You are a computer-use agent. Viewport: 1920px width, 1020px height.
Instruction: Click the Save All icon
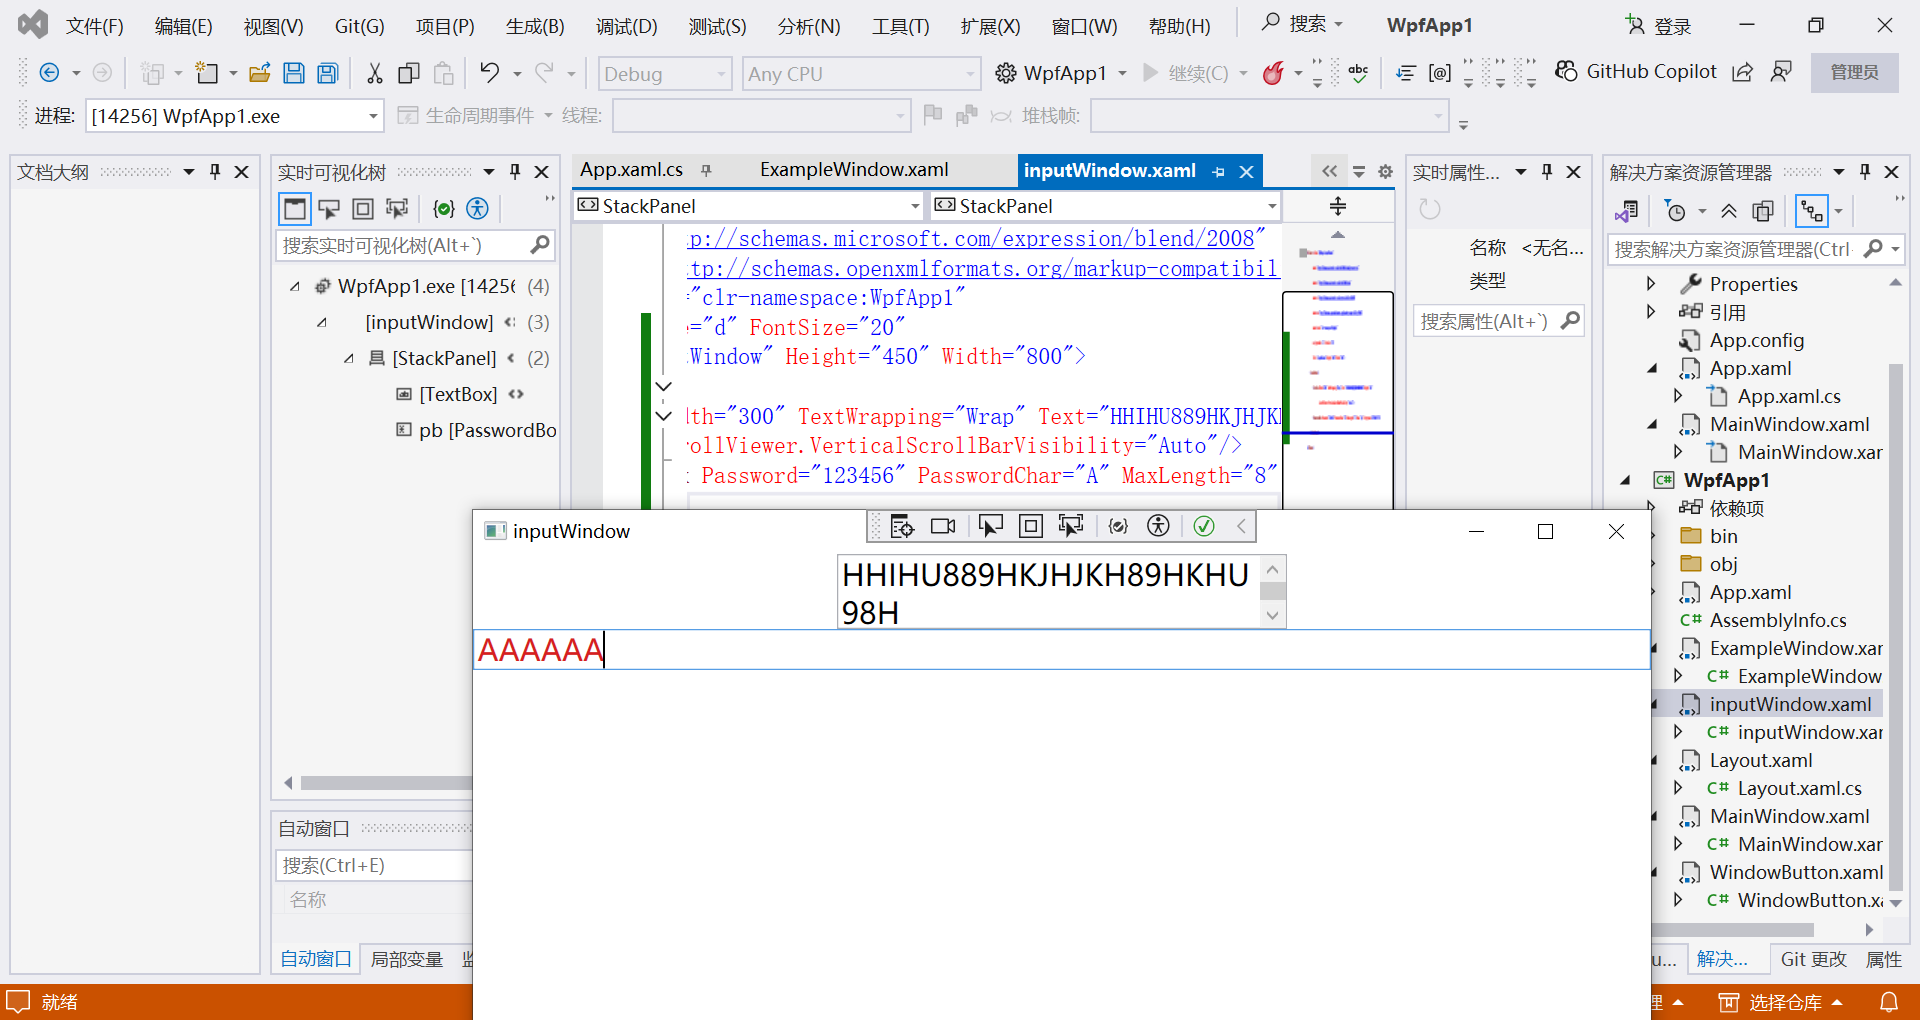(x=328, y=73)
